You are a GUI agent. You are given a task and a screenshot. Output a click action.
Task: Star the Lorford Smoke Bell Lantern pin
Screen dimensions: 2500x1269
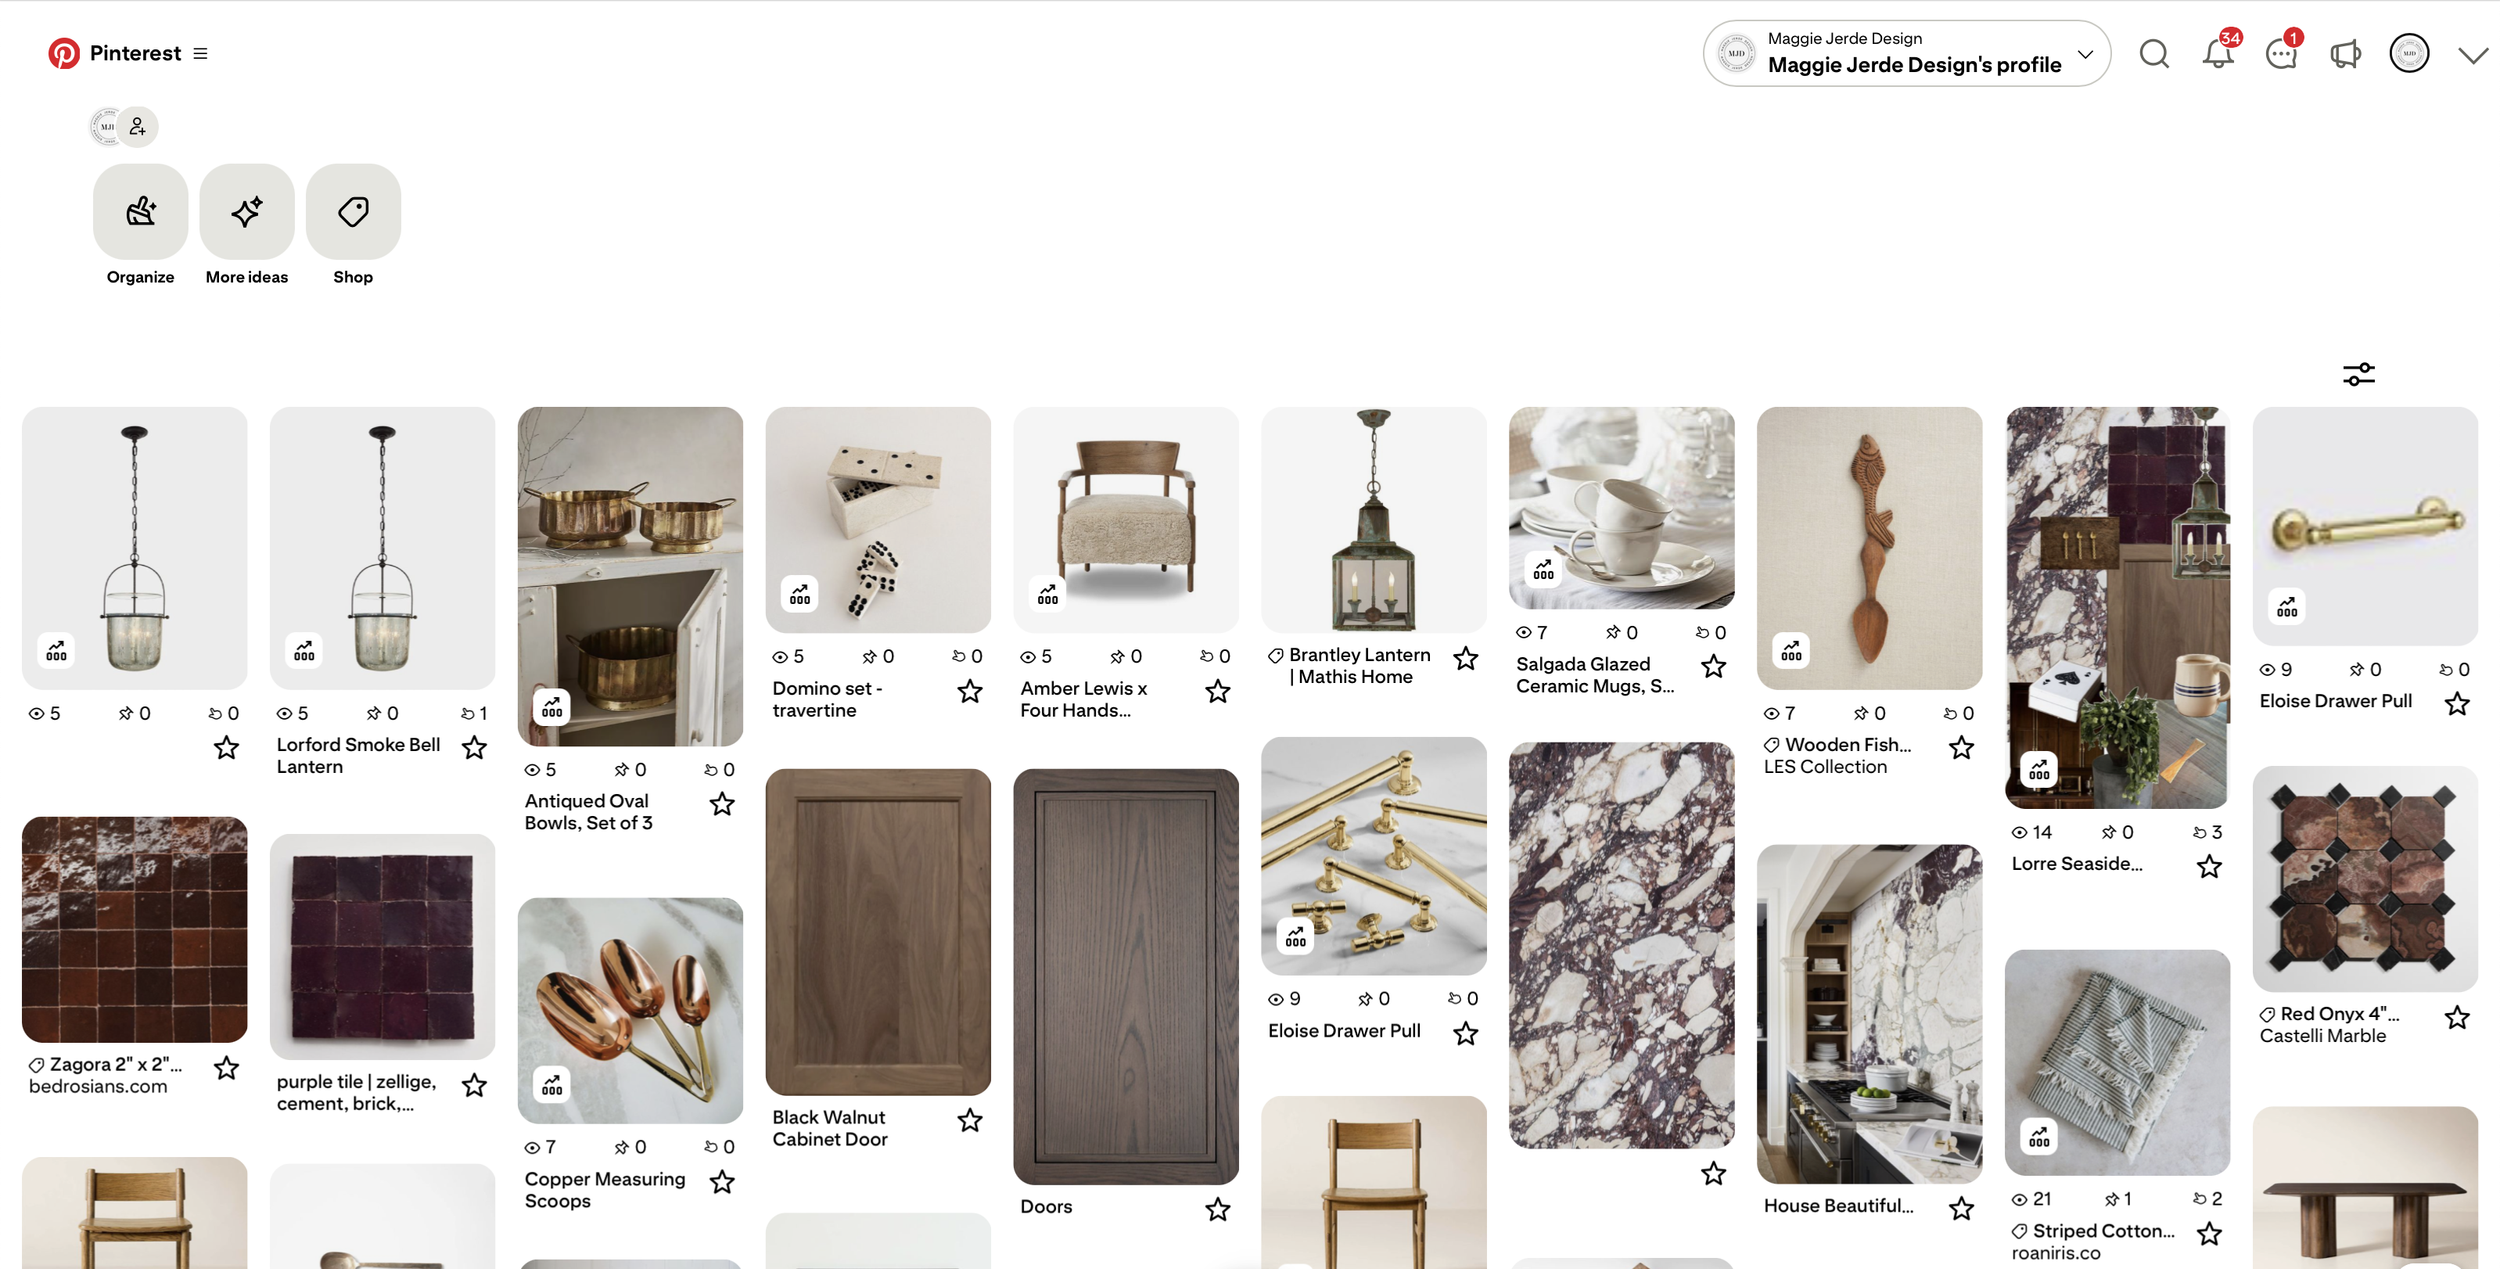pyautogui.click(x=474, y=747)
